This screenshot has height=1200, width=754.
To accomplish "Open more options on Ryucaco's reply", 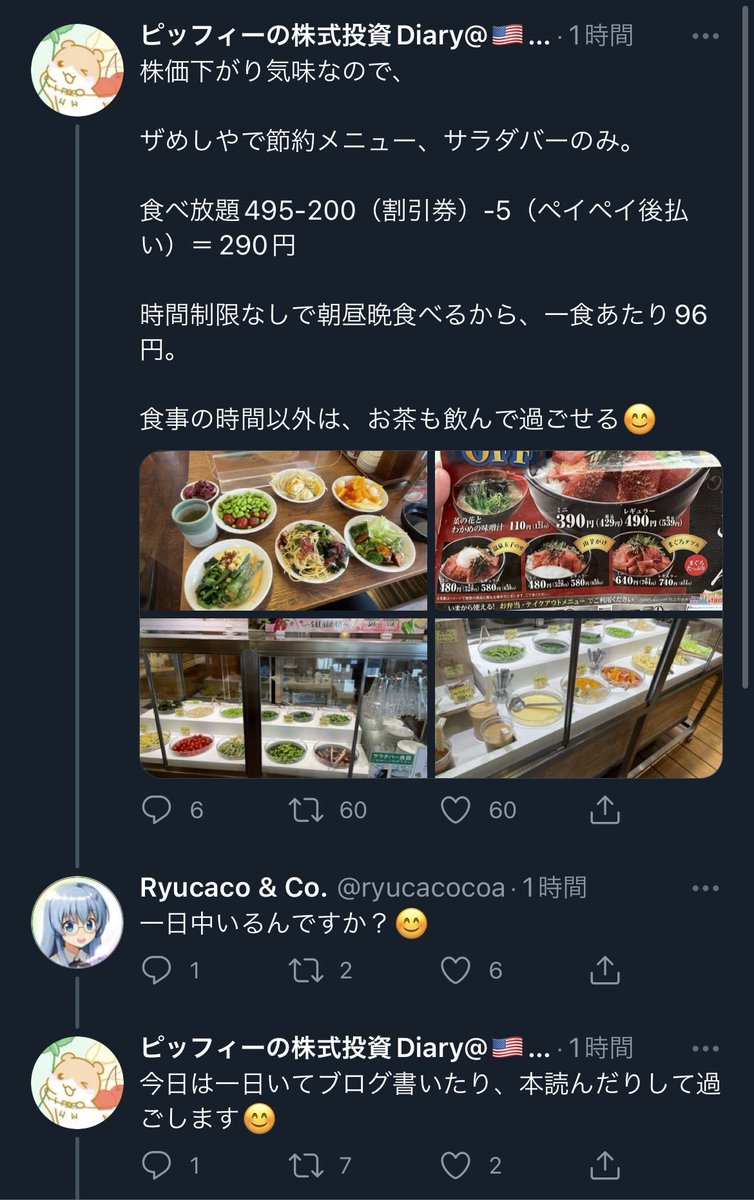I will [x=705, y=887].
